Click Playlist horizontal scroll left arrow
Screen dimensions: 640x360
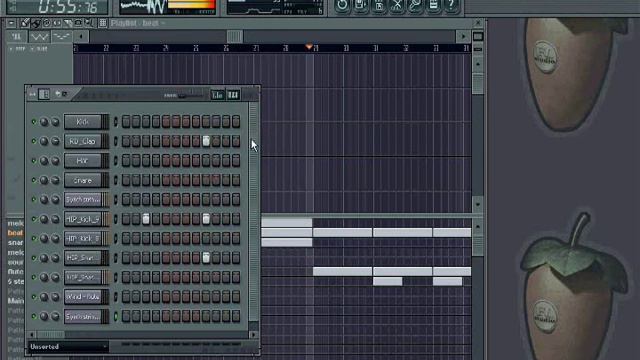[x=81, y=37]
